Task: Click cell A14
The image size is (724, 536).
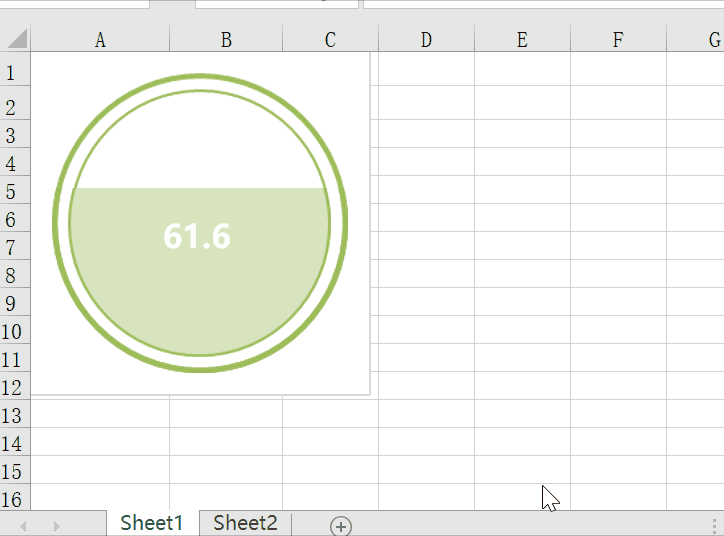Action: coord(100,442)
